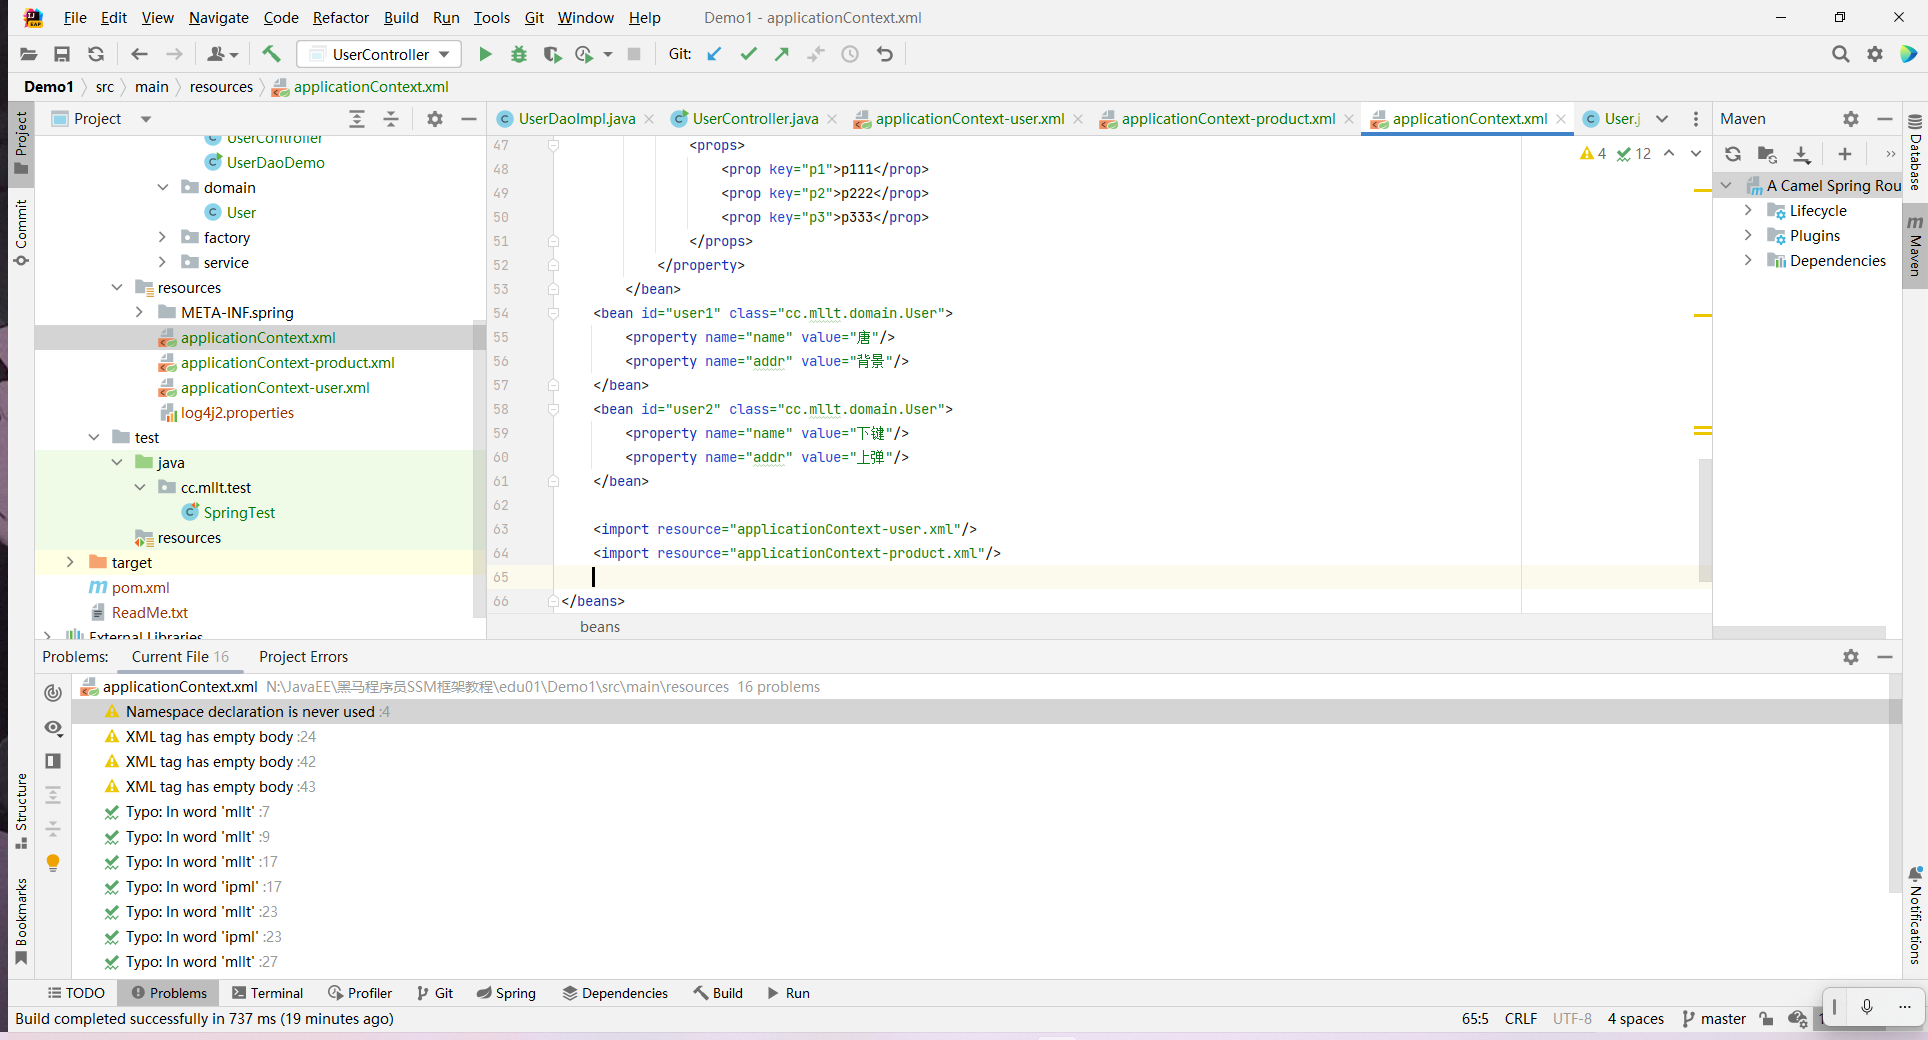Click CRLF line separator setting

[x=1521, y=1019]
